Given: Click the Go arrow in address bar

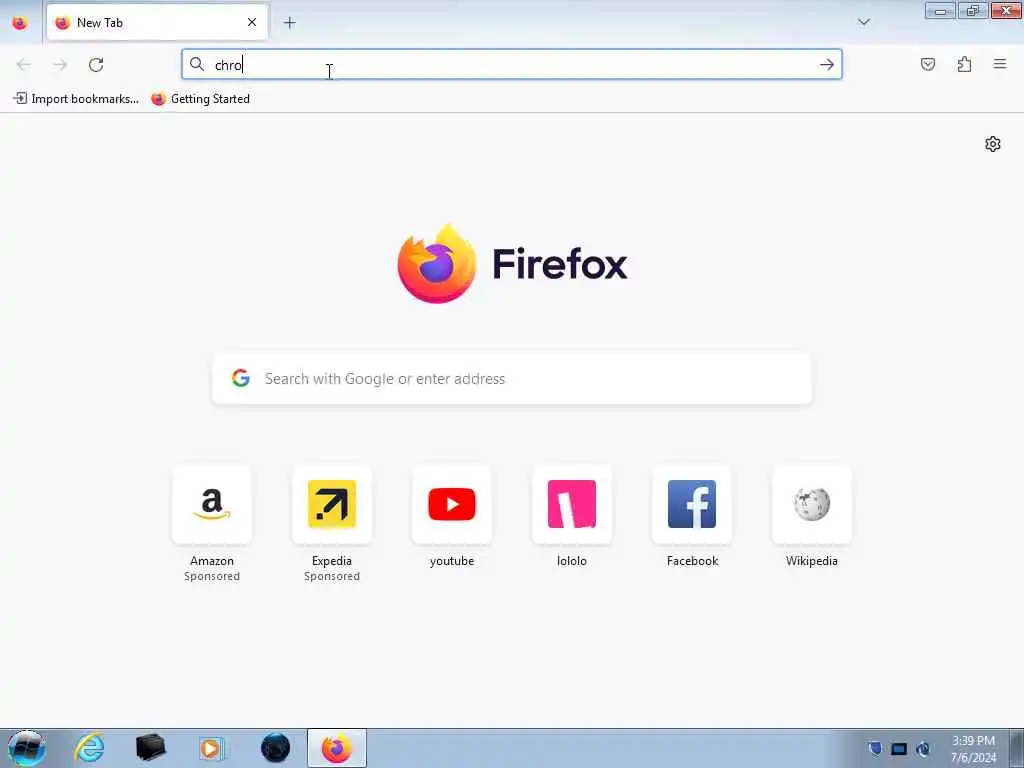Looking at the screenshot, I should click(x=827, y=65).
